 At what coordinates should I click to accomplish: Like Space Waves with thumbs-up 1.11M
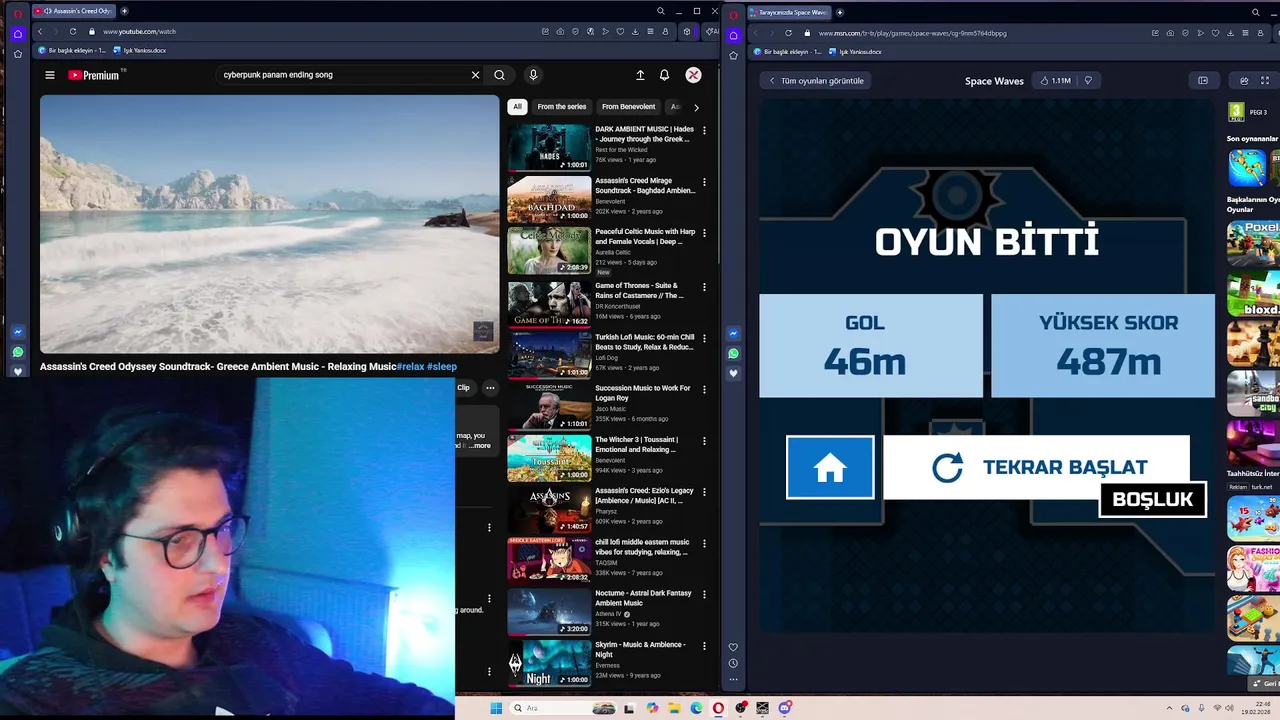tap(1055, 81)
